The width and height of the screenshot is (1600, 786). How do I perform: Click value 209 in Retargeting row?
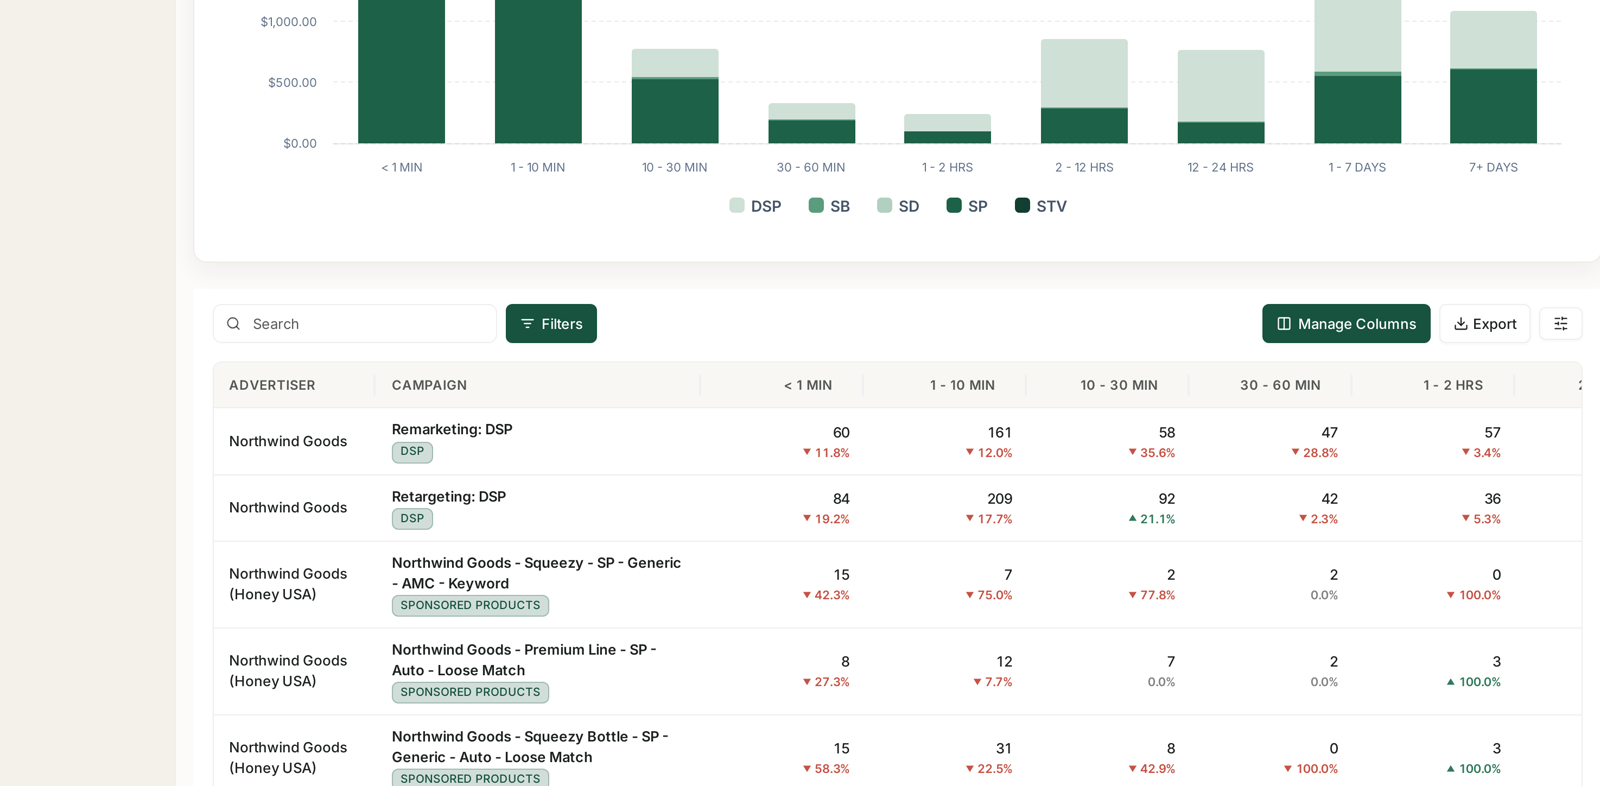pyautogui.click(x=1000, y=498)
